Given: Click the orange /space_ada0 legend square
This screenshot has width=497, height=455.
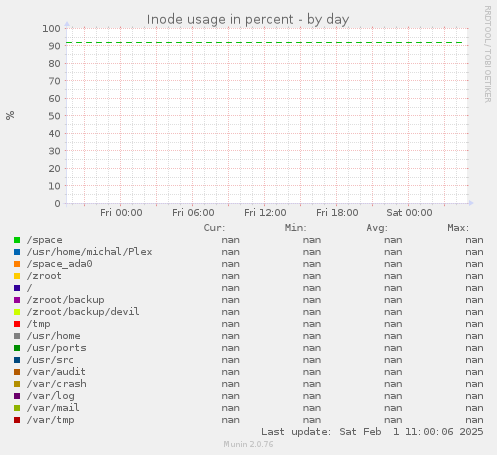Looking at the screenshot, I should pos(17,264).
